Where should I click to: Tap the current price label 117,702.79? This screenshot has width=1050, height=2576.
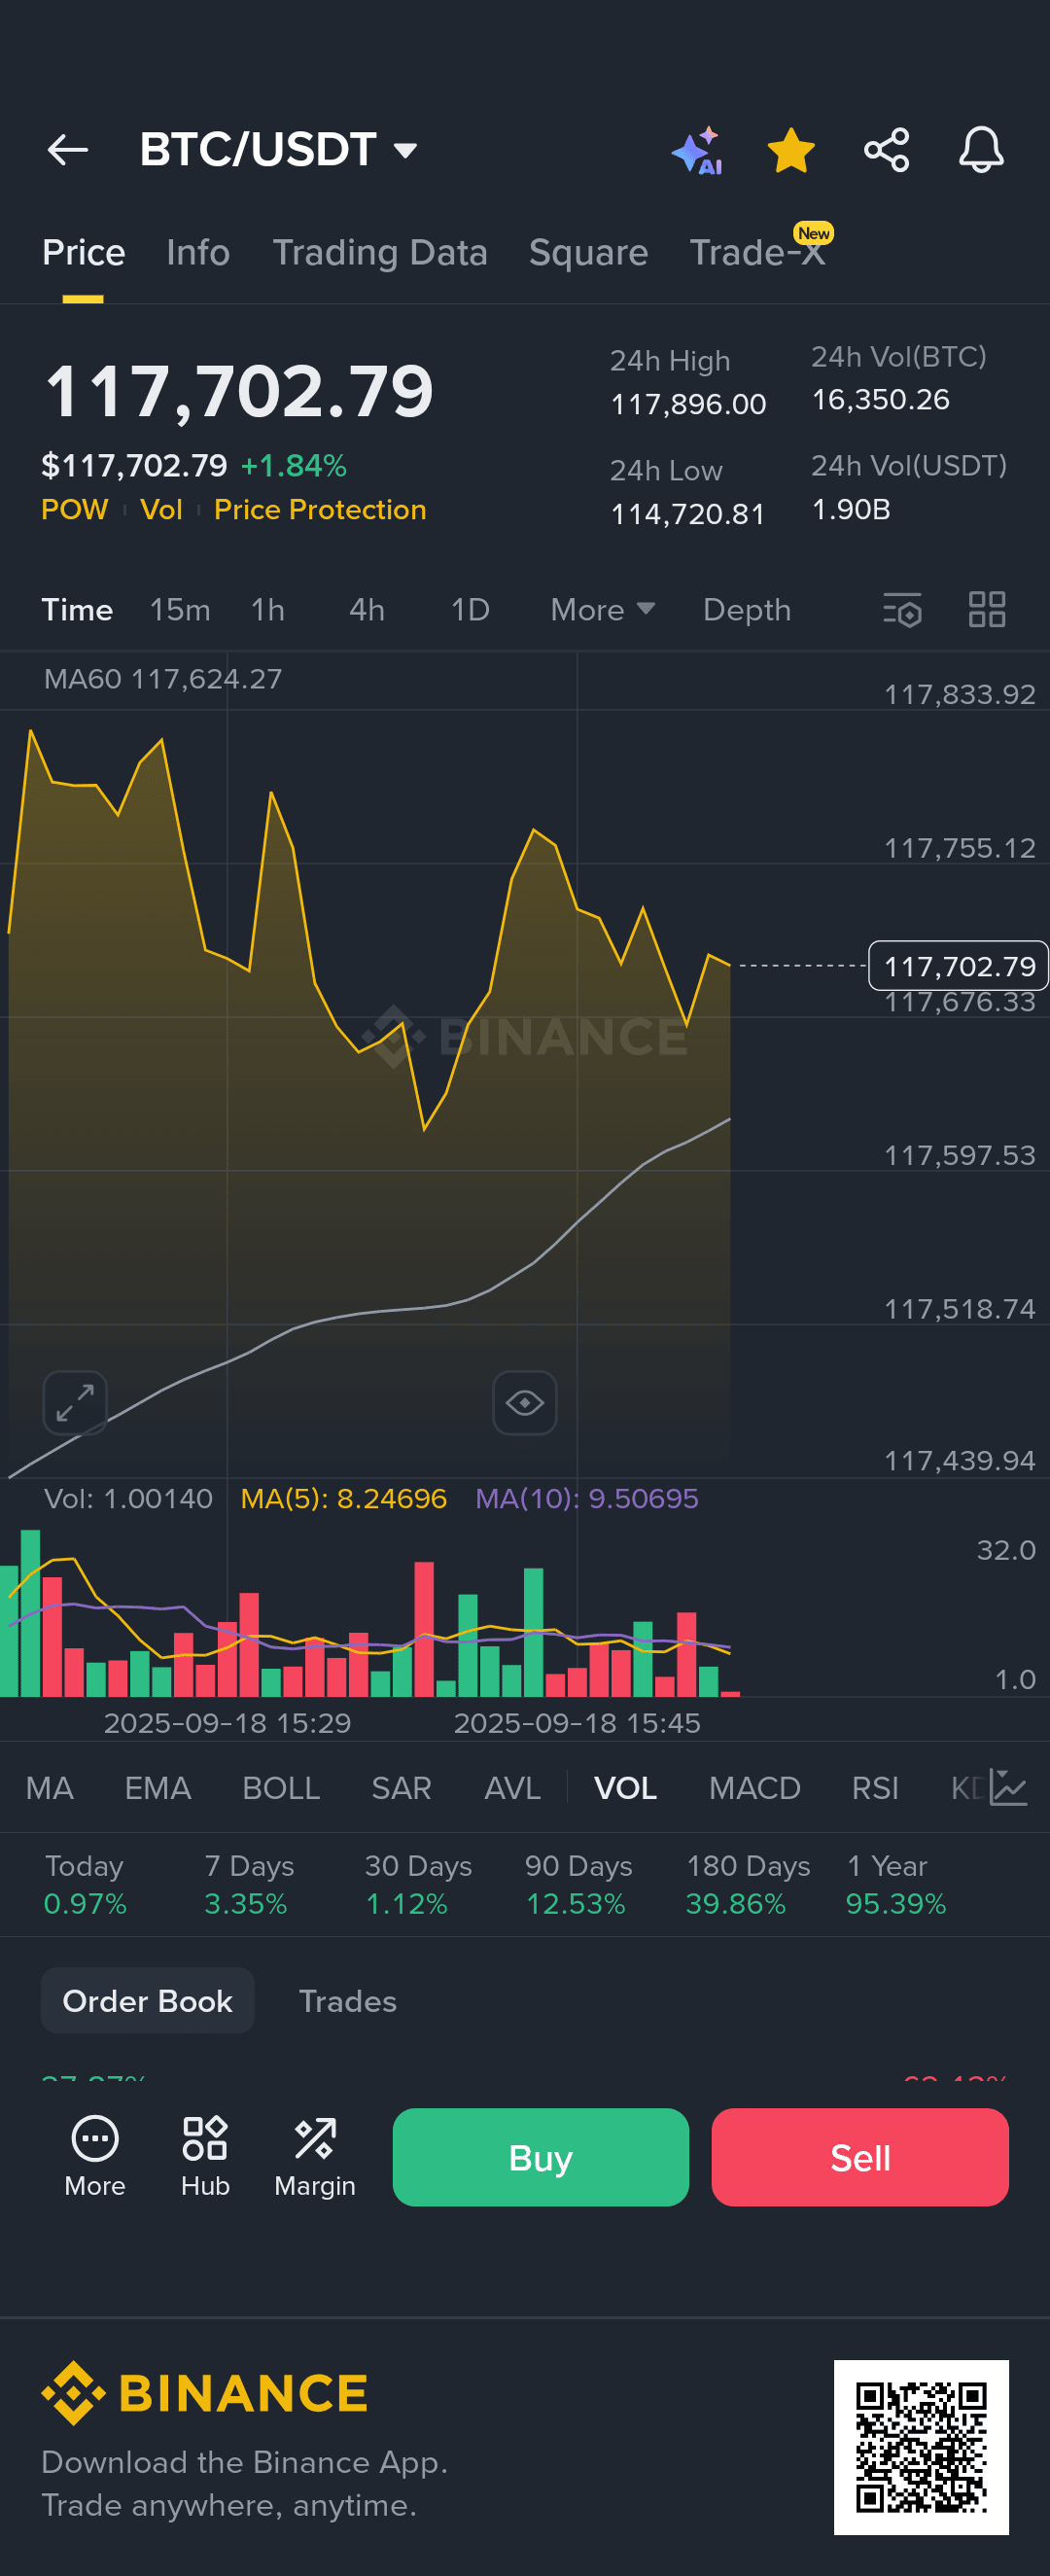(x=959, y=966)
